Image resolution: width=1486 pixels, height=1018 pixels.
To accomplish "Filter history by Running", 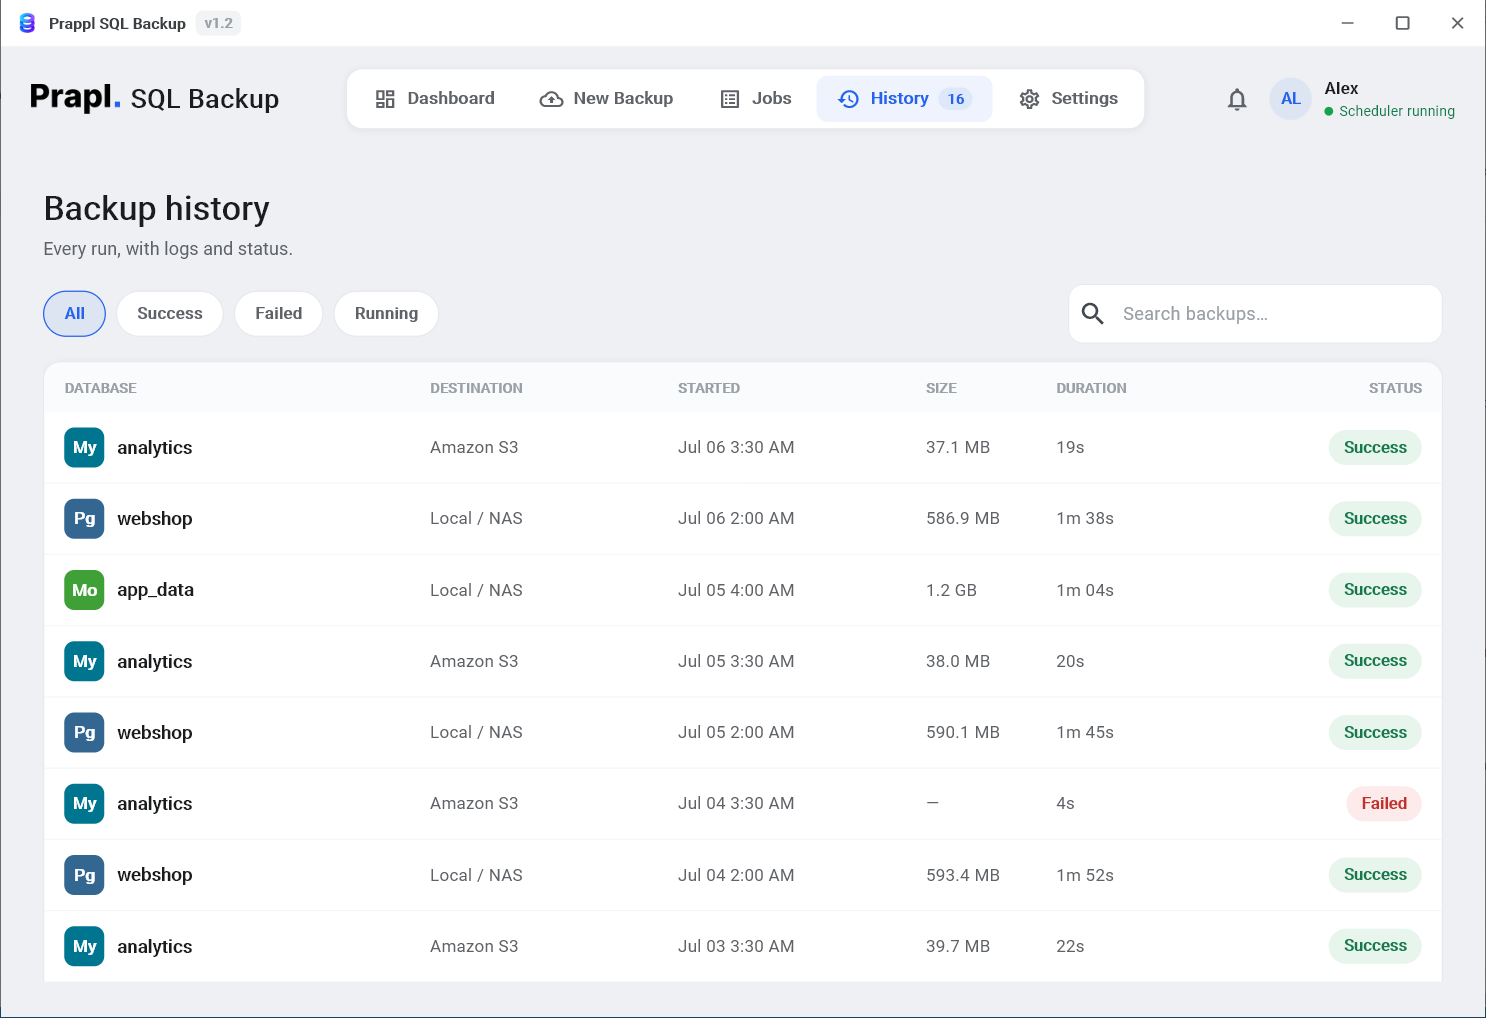I will (386, 314).
